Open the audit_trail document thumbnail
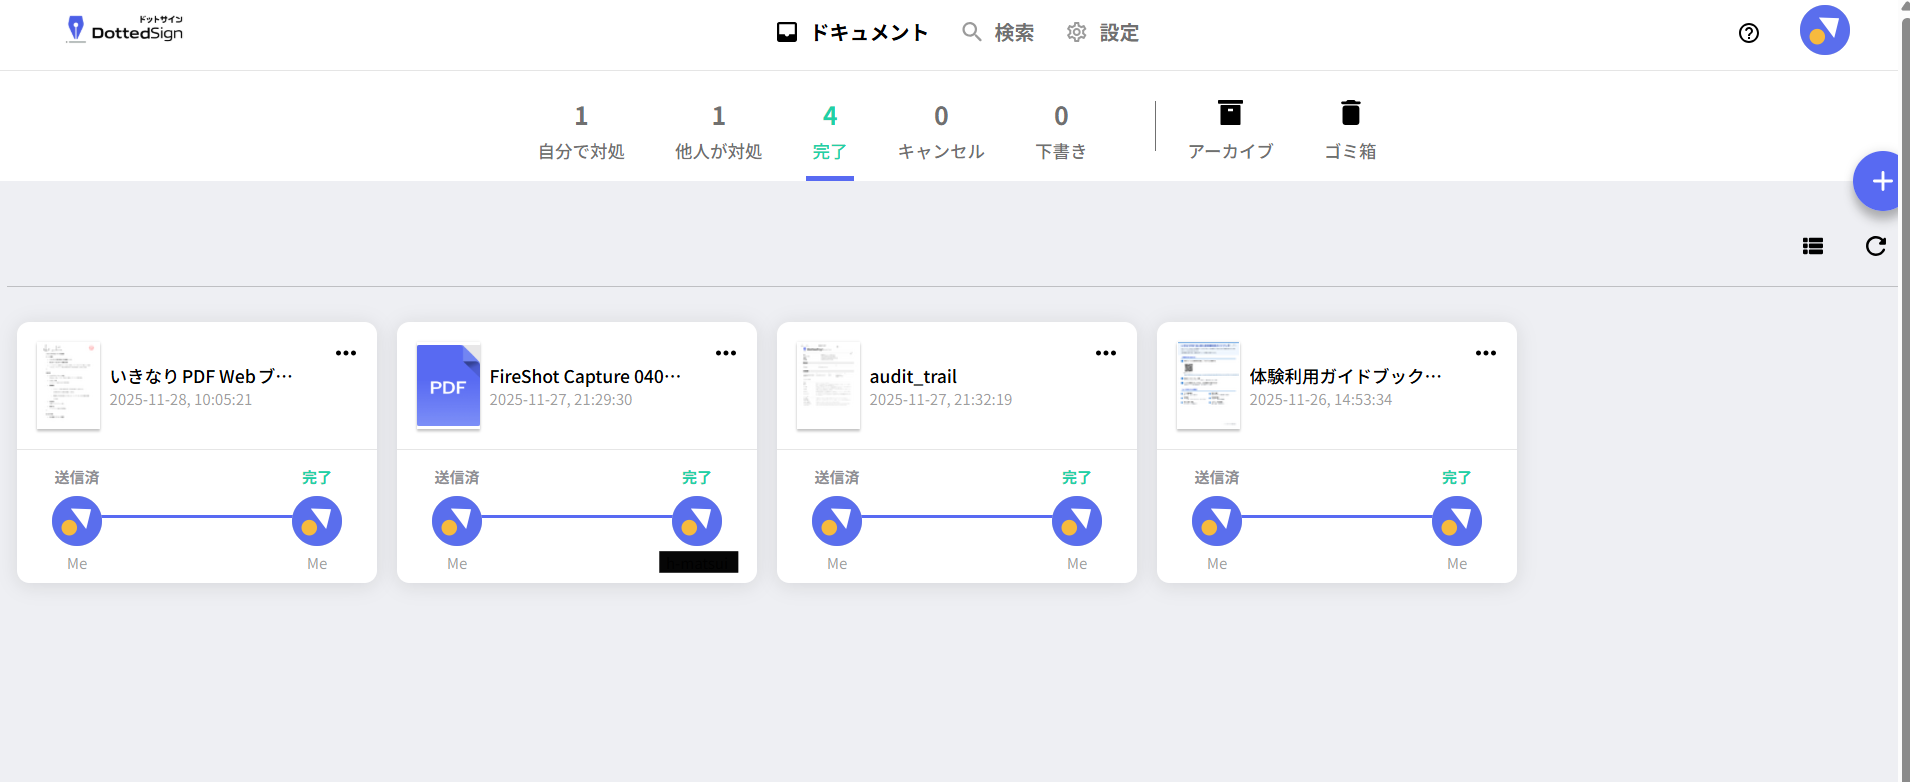 point(828,386)
